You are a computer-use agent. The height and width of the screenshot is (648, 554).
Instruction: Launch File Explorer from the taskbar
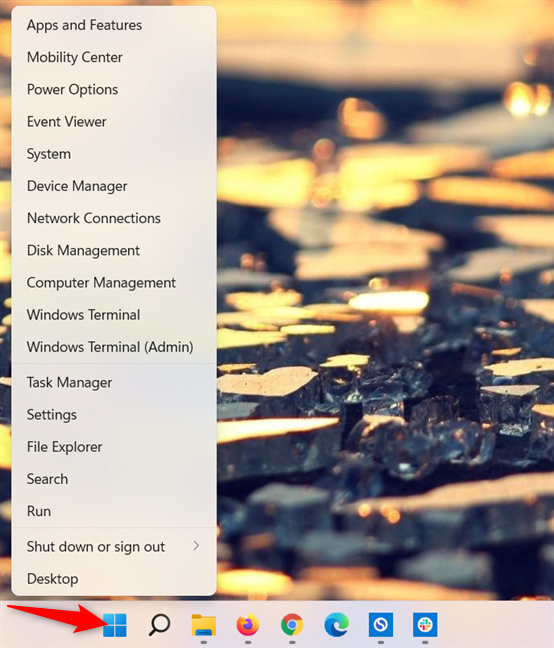point(203,624)
